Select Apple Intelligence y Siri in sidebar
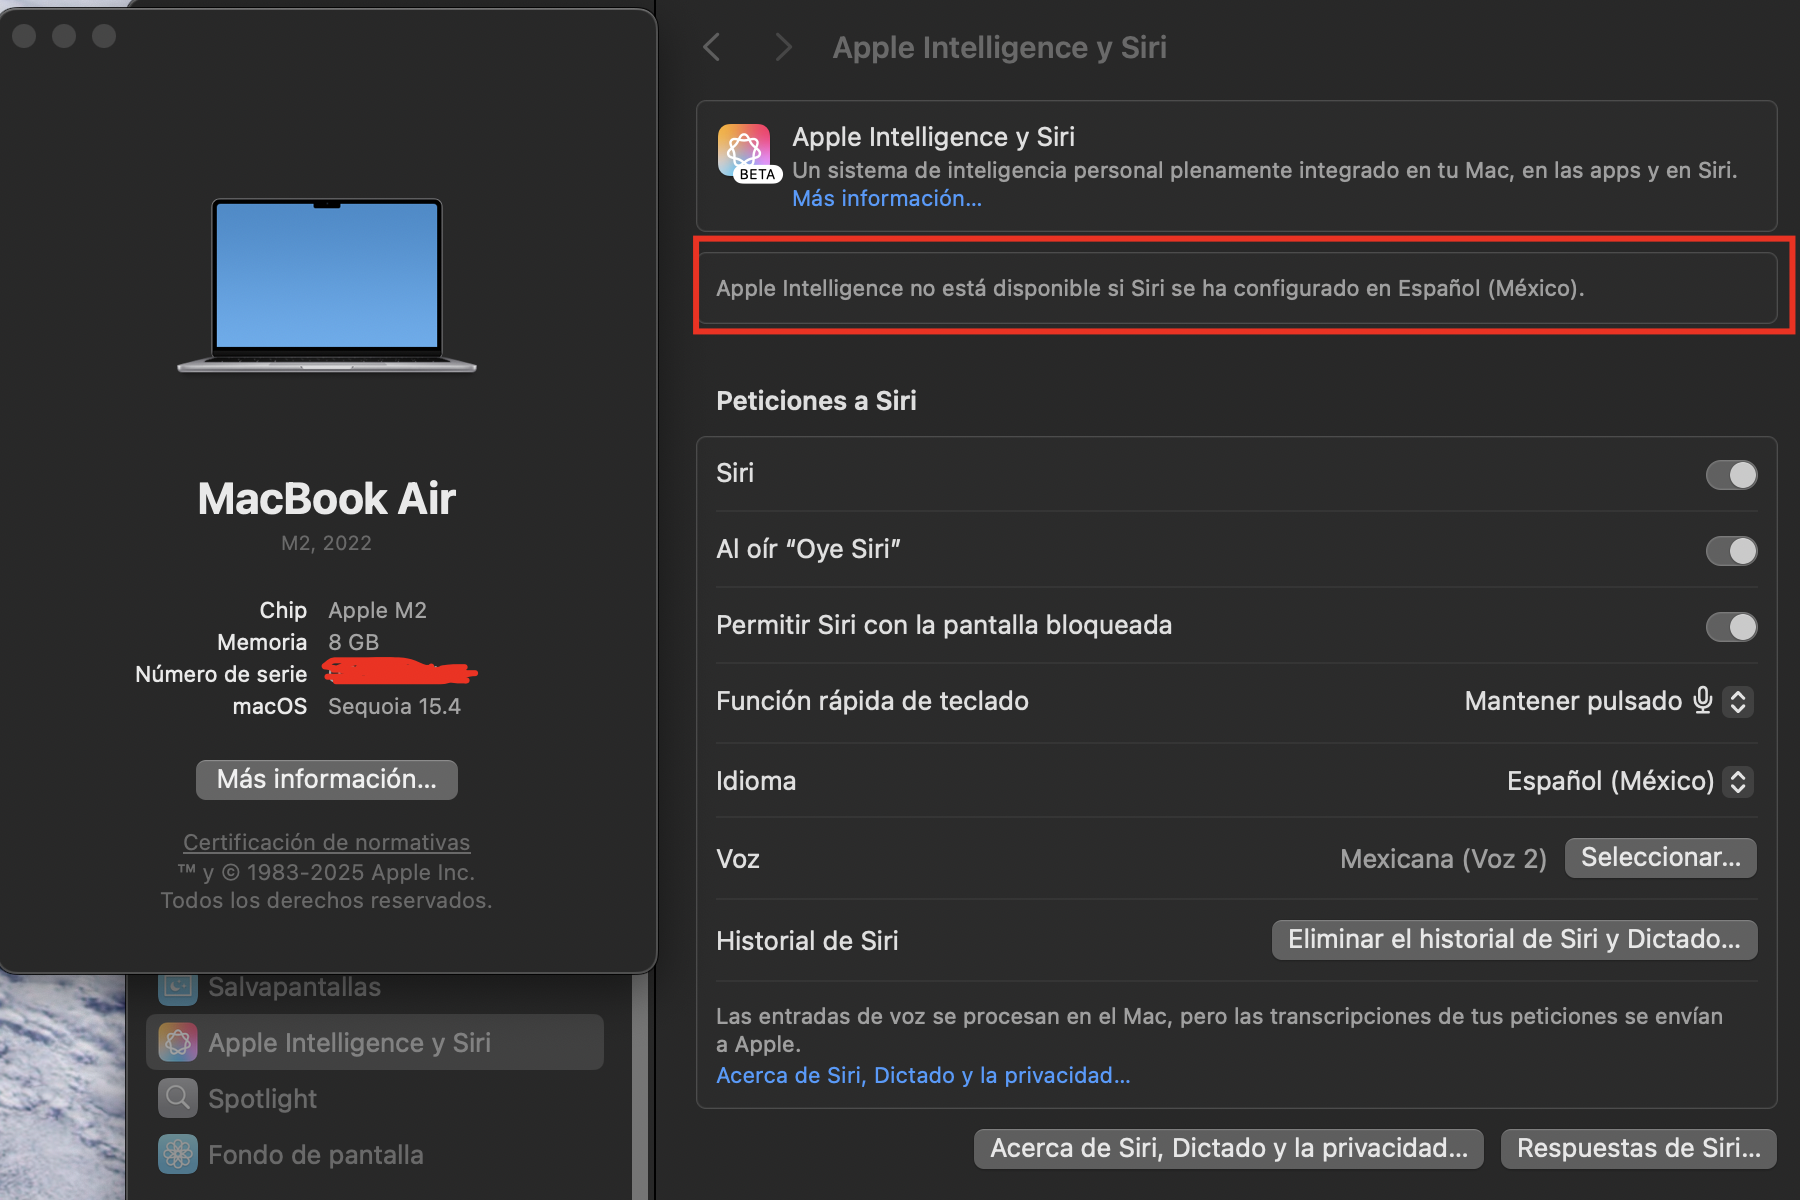1800x1200 pixels. tap(375, 1042)
